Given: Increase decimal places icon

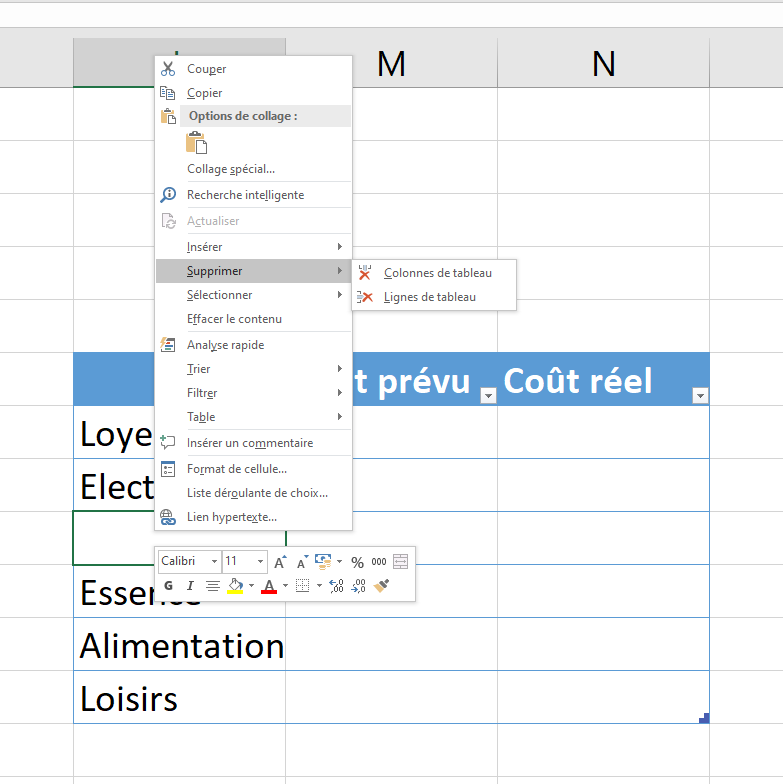Looking at the screenshot, I should 336,586.
